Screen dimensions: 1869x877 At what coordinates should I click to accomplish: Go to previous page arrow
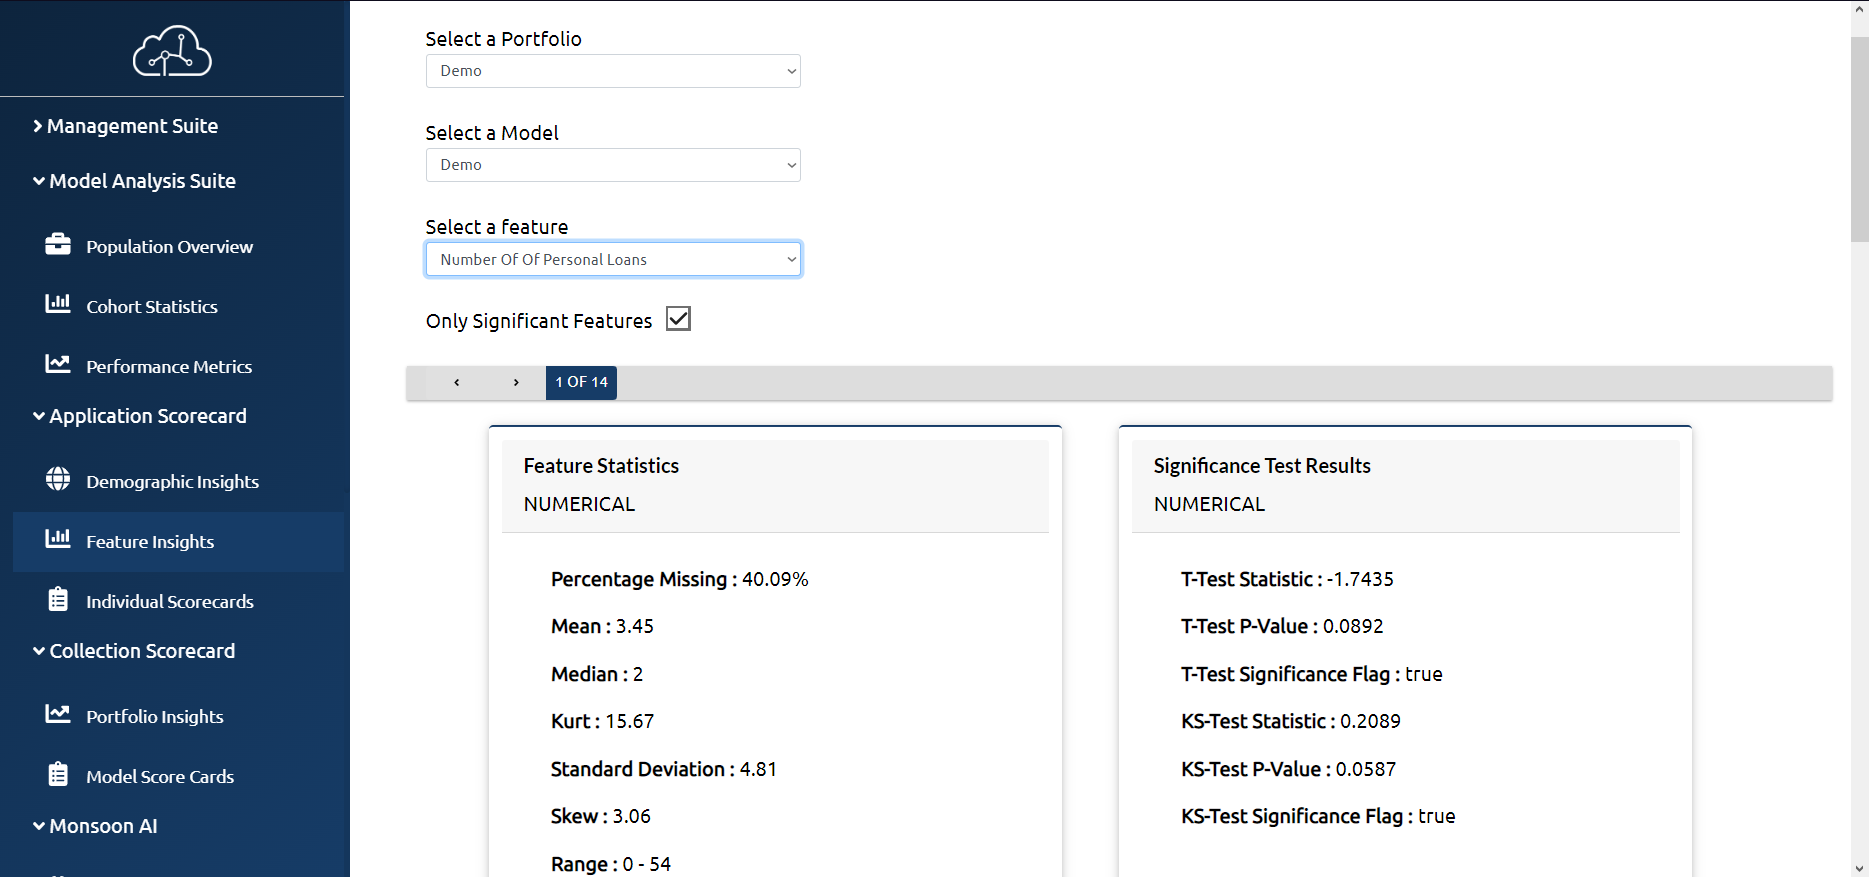(456, 382)
